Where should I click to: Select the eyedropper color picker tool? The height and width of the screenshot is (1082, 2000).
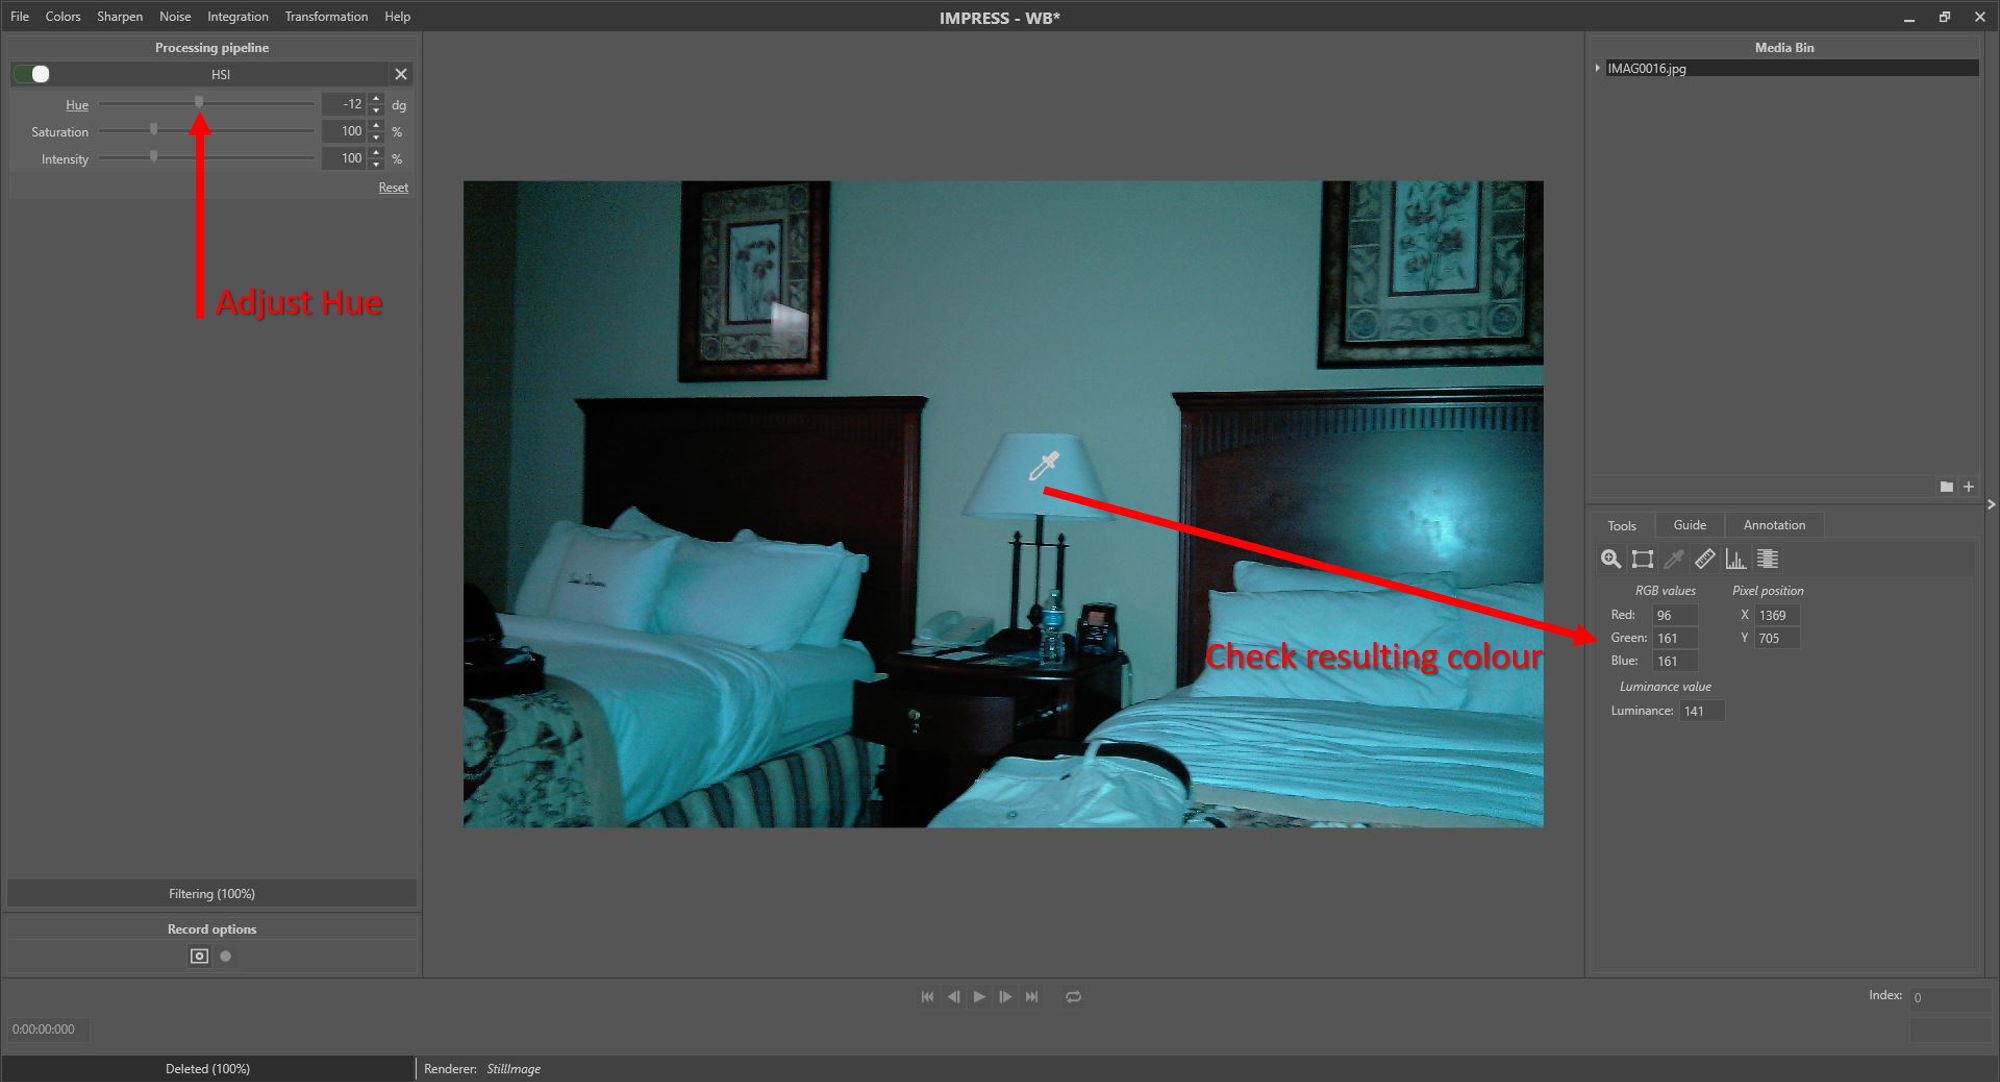(1673, 559)
